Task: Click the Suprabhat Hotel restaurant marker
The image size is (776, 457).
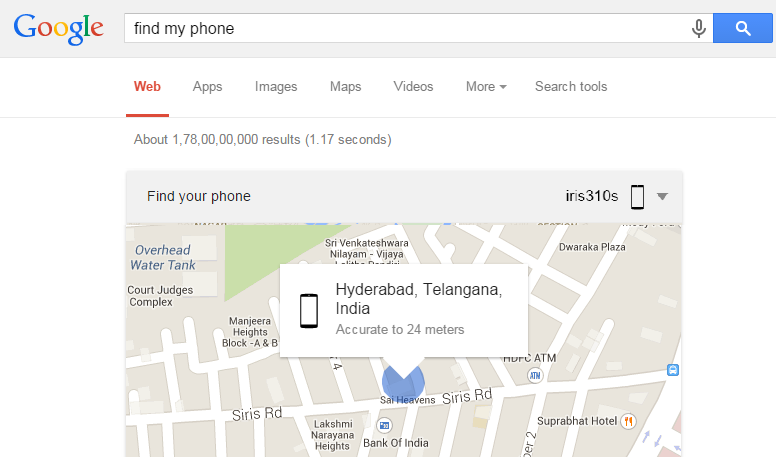Action: 629,421
